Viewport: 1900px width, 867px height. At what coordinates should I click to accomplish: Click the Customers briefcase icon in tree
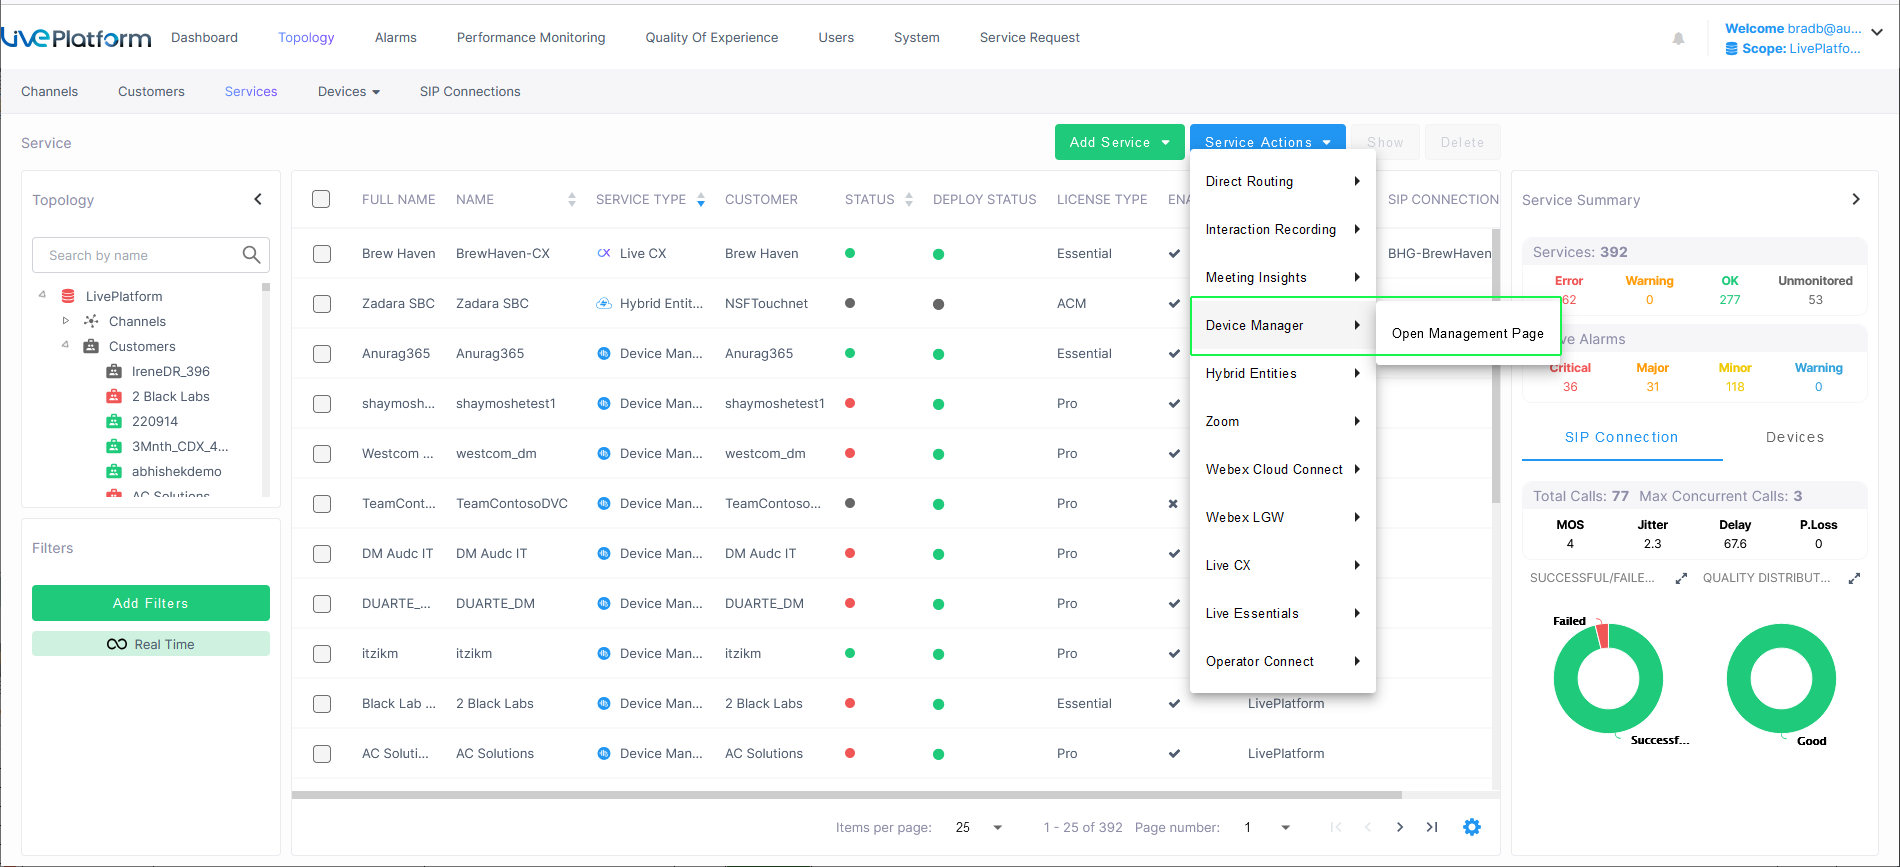91,346
